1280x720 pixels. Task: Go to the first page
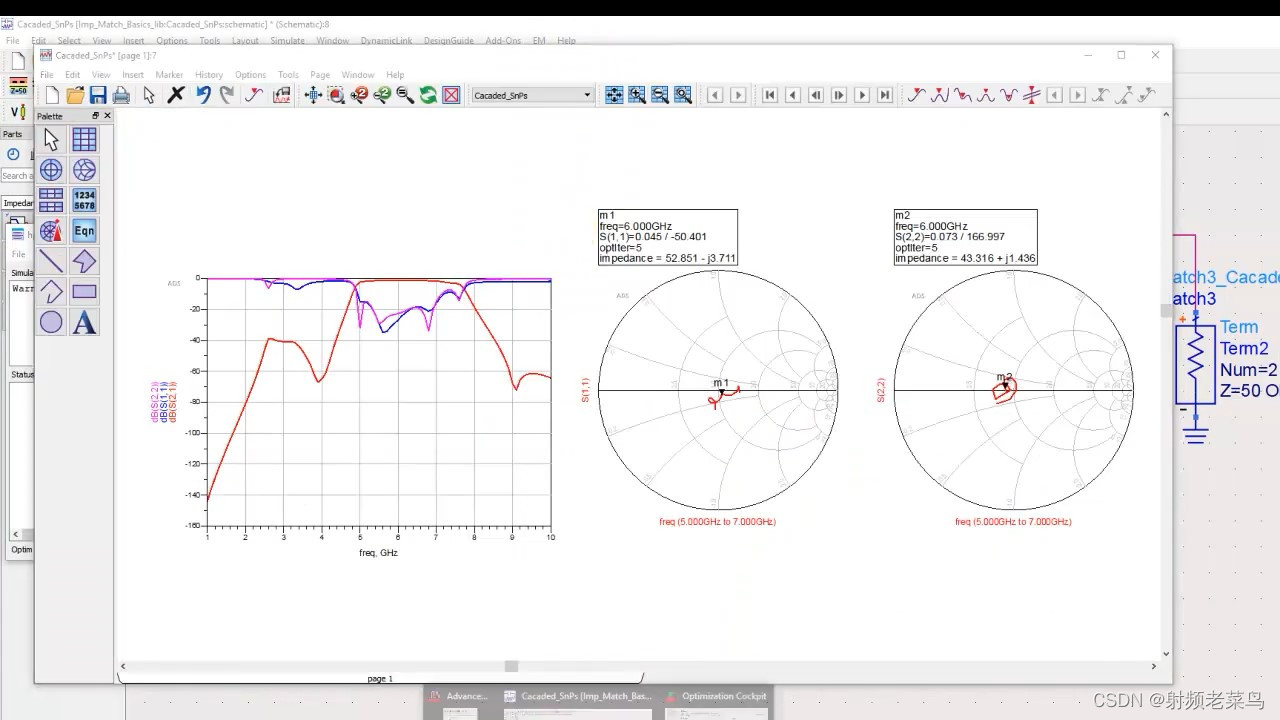tap(770, 95)
